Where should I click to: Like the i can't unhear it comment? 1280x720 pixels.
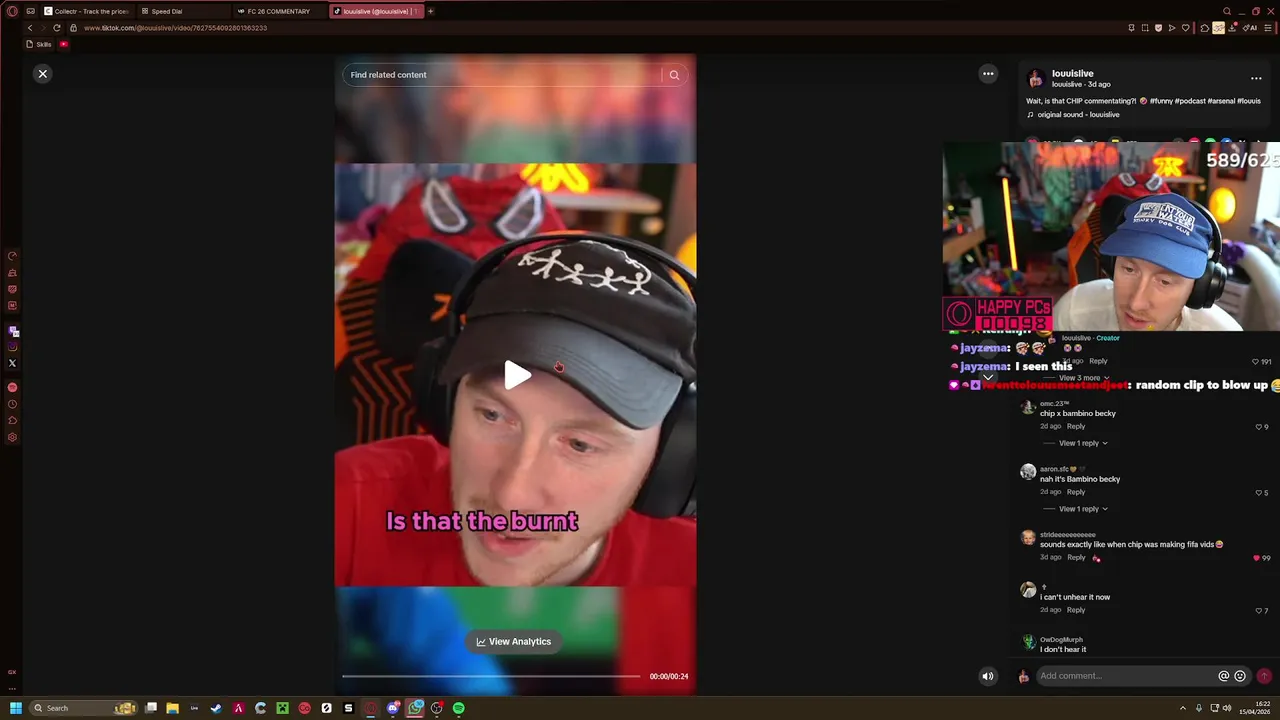pyautogui.click(x=1259, y=611)
